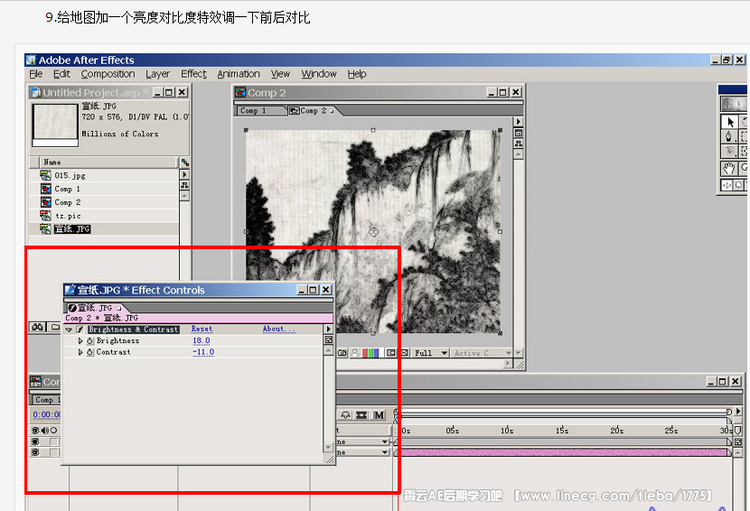Toggle first layer video eye in Timeline

tap(35, 442)
